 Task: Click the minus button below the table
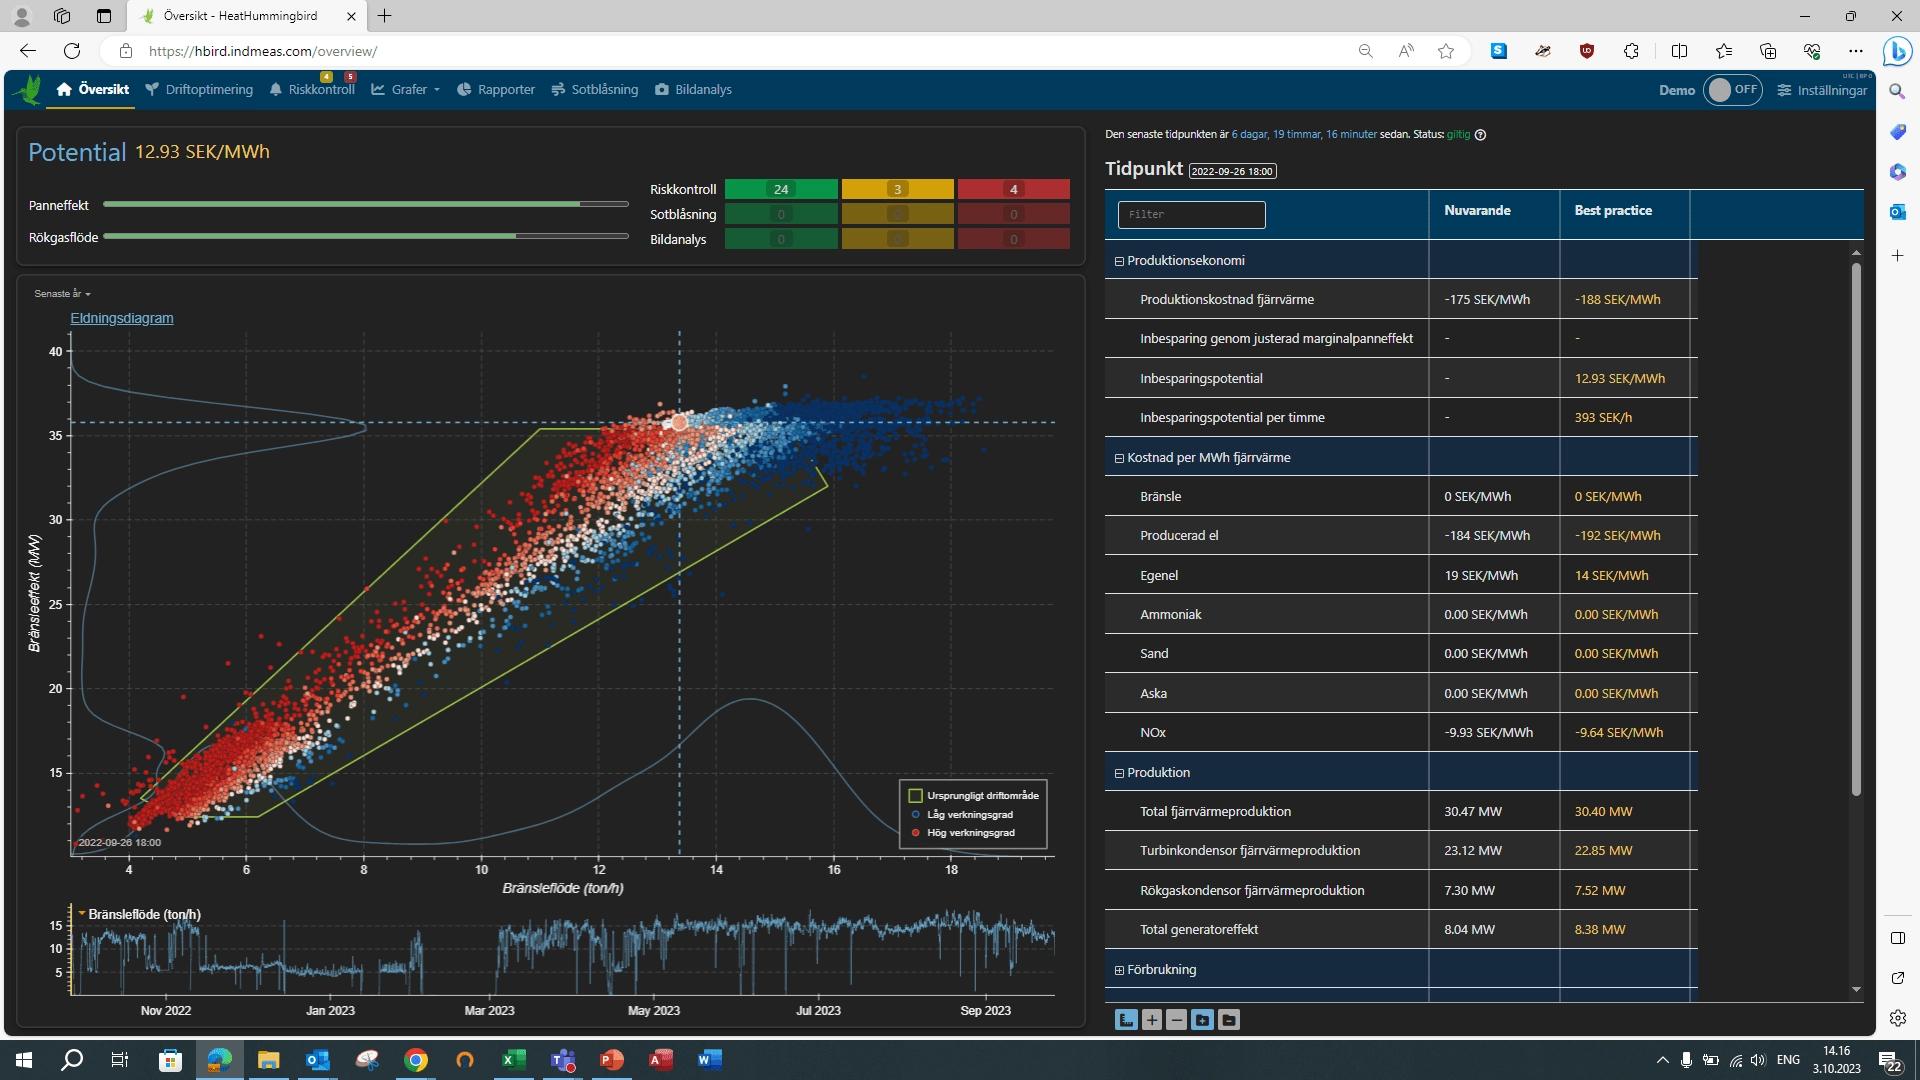[x=1177, y=1020]
